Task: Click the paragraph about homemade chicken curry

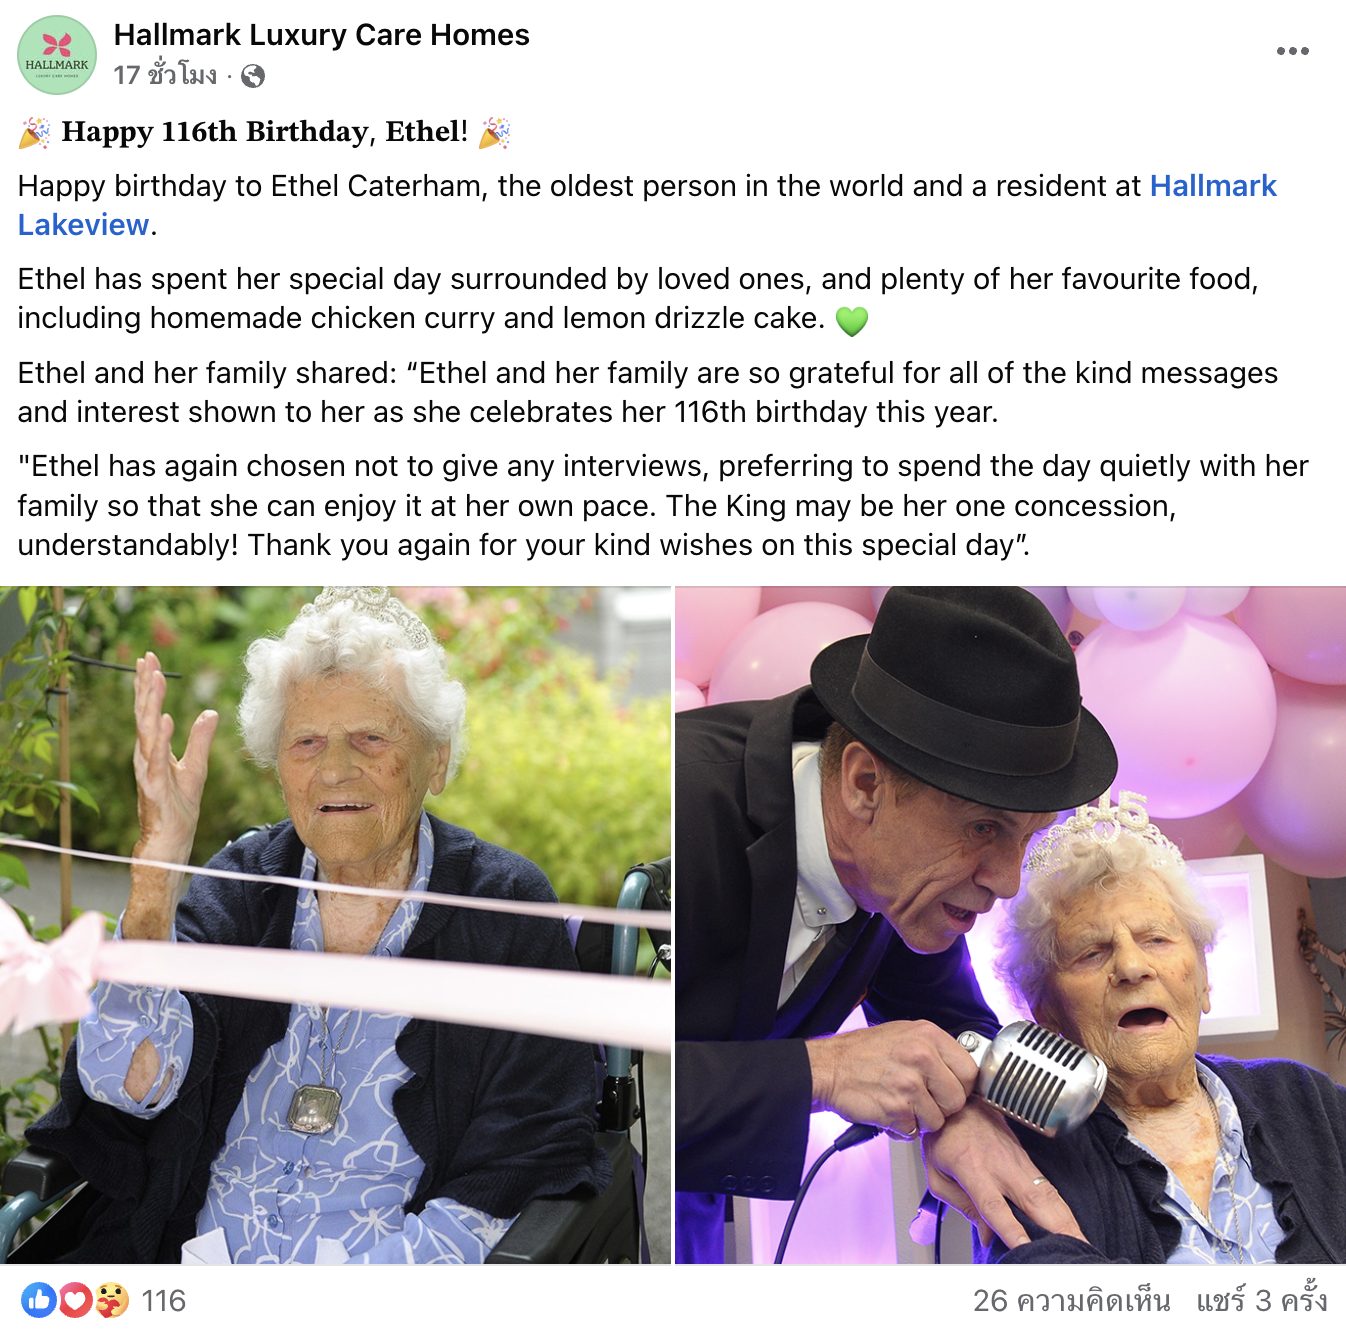Action: pos(638,298)
